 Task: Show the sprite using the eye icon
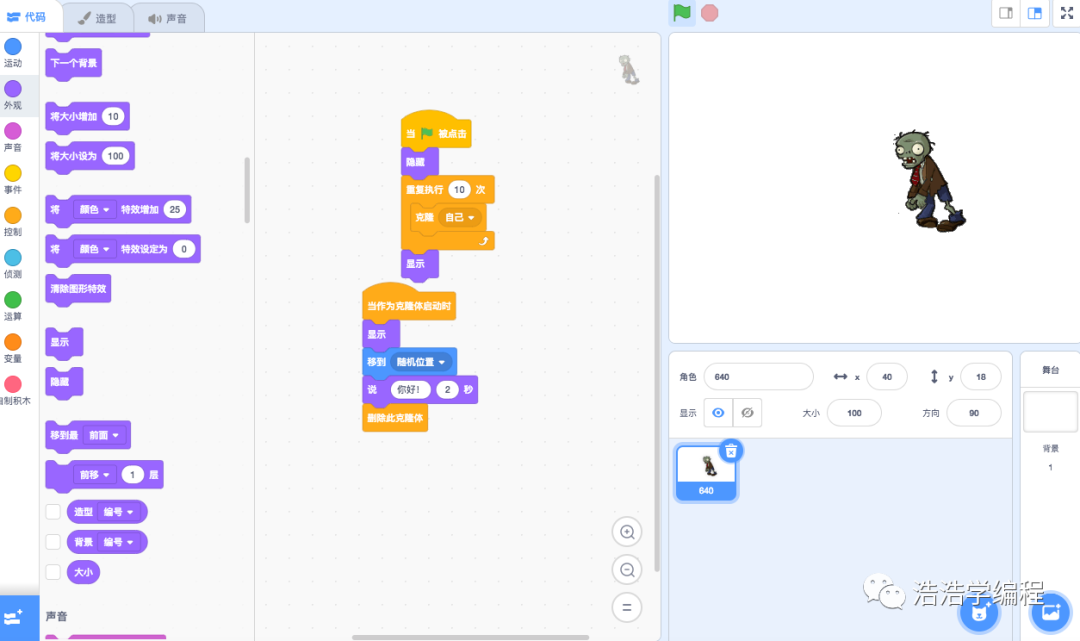[718, 413]
